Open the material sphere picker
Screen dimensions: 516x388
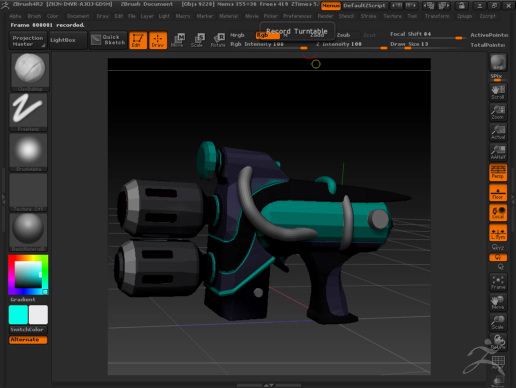(x=28, y=232)
